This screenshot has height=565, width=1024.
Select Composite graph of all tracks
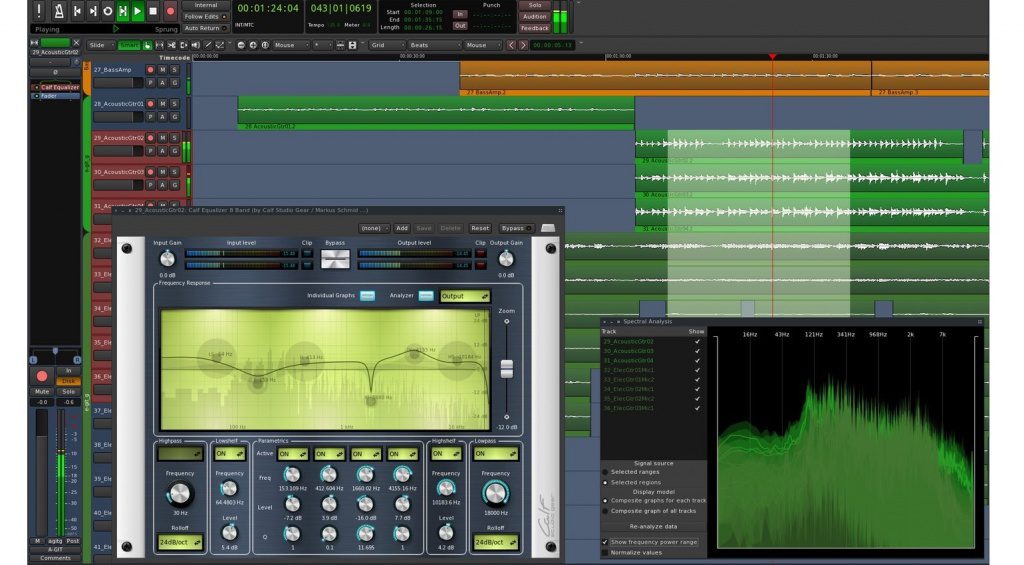click(605, 510)
